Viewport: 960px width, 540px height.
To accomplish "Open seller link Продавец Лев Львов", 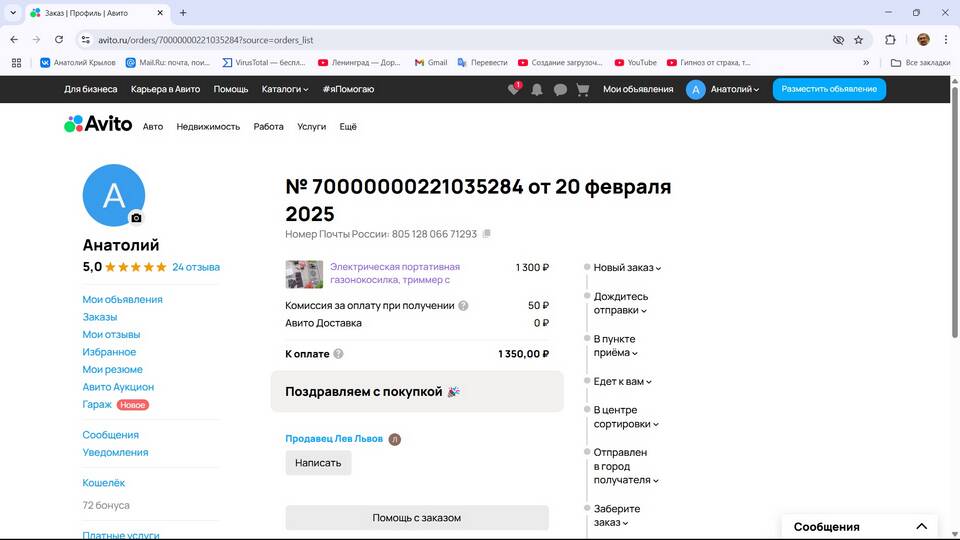I will 334,439.
